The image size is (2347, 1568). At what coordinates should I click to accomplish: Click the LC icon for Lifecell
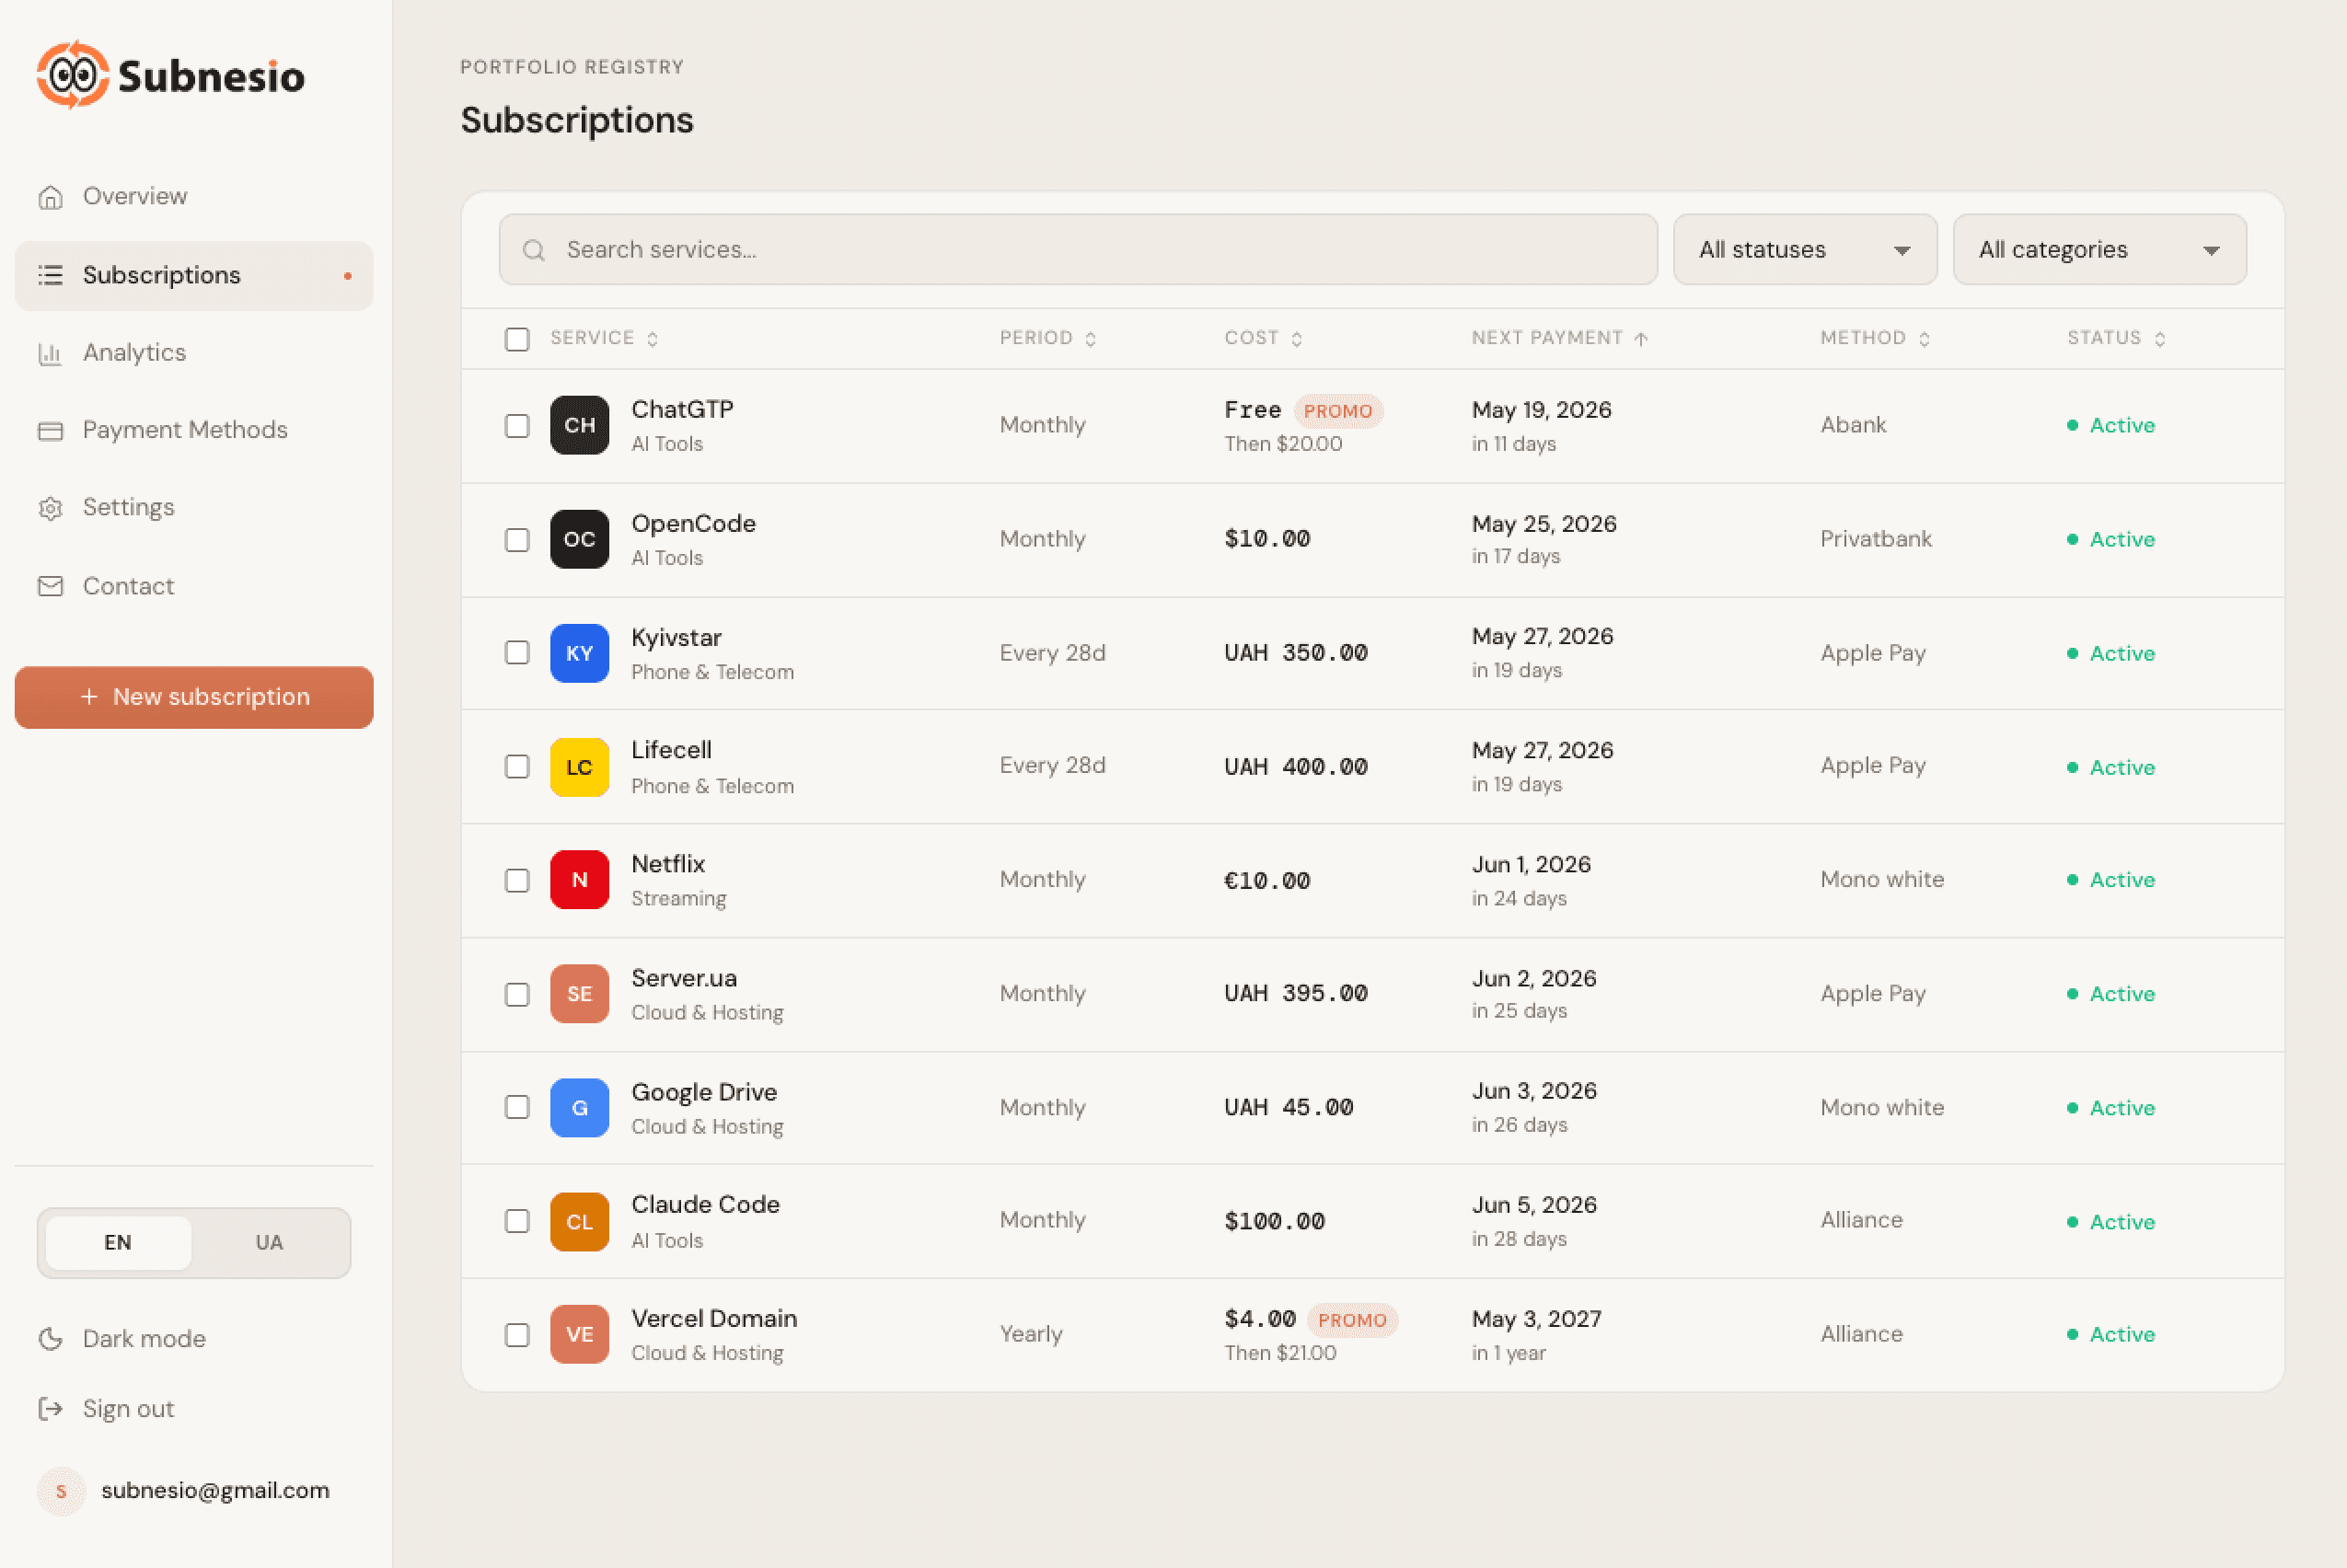580,767
